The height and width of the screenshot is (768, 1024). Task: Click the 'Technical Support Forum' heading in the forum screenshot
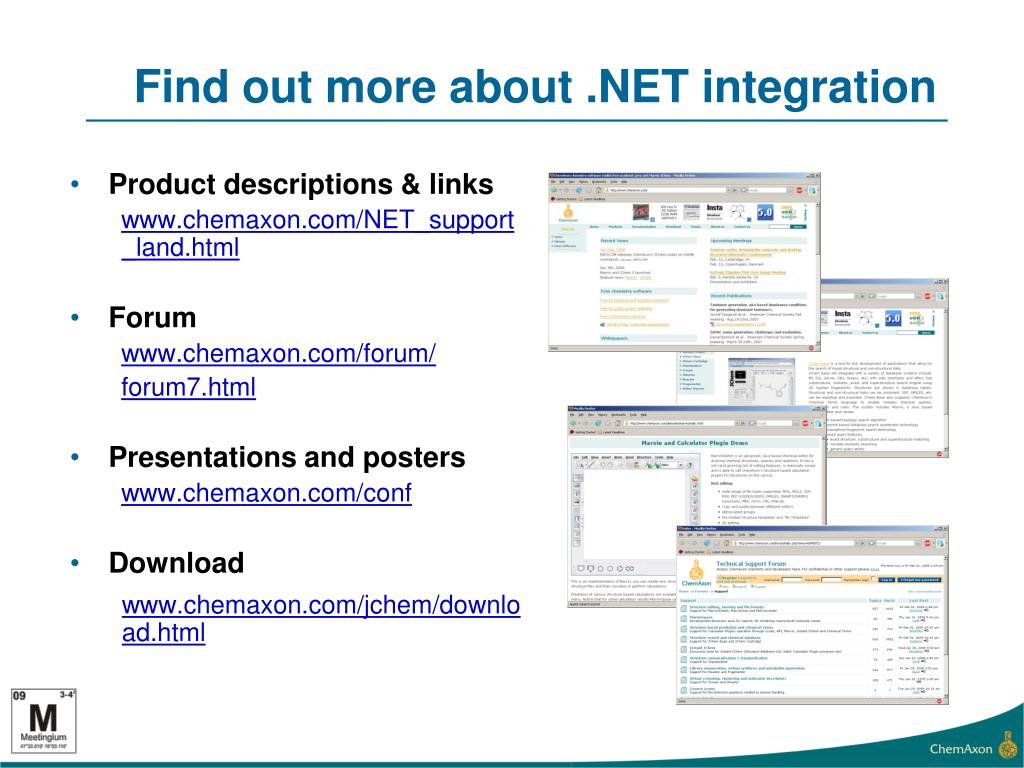[x=751, y=564]
